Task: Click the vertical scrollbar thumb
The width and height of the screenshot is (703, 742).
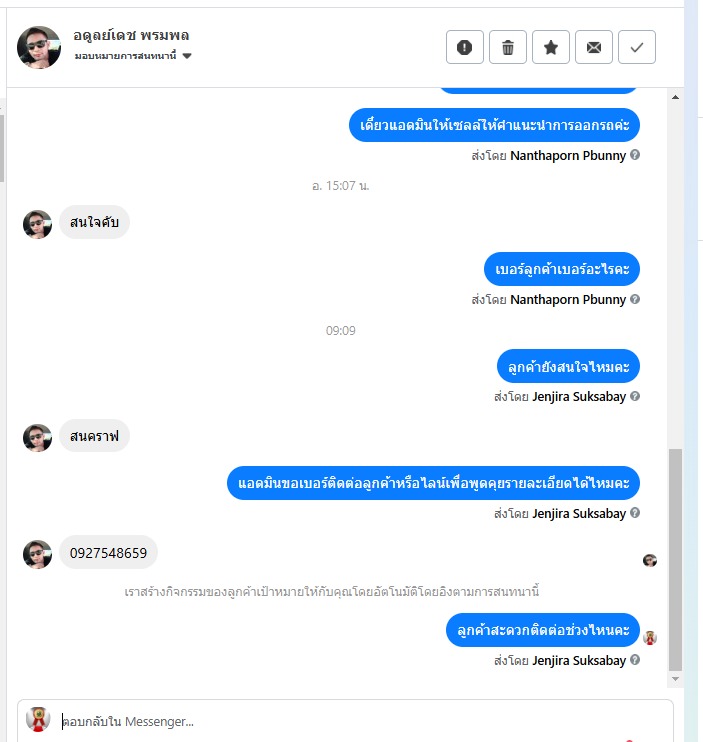Action: click(676, 560)
